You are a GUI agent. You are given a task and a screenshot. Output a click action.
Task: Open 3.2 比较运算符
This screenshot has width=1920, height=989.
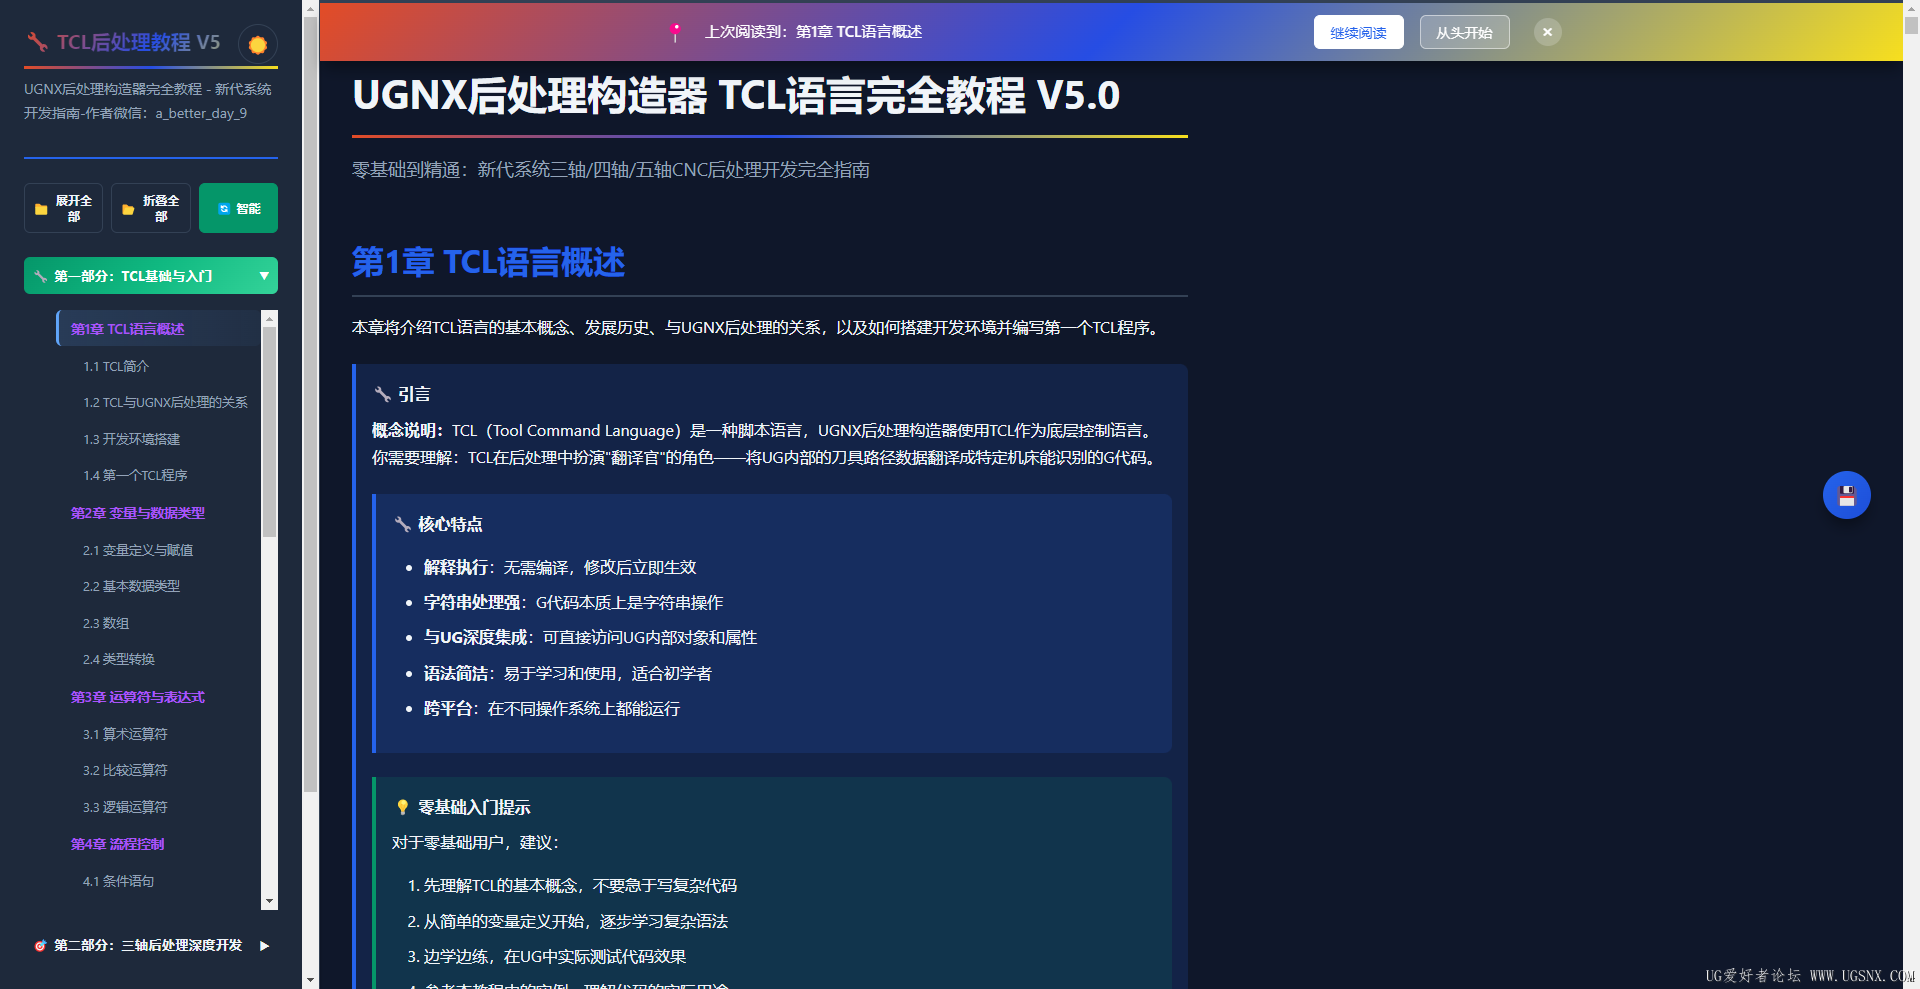(x=125, y=770)
